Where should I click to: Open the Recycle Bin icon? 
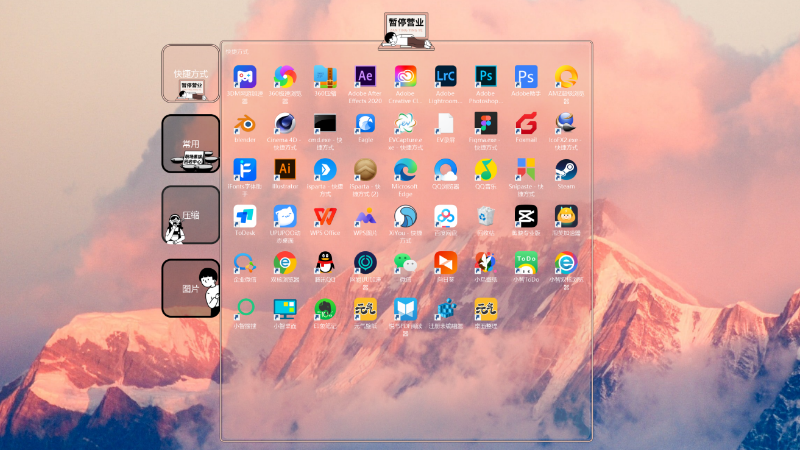click(x=486, y=216)
